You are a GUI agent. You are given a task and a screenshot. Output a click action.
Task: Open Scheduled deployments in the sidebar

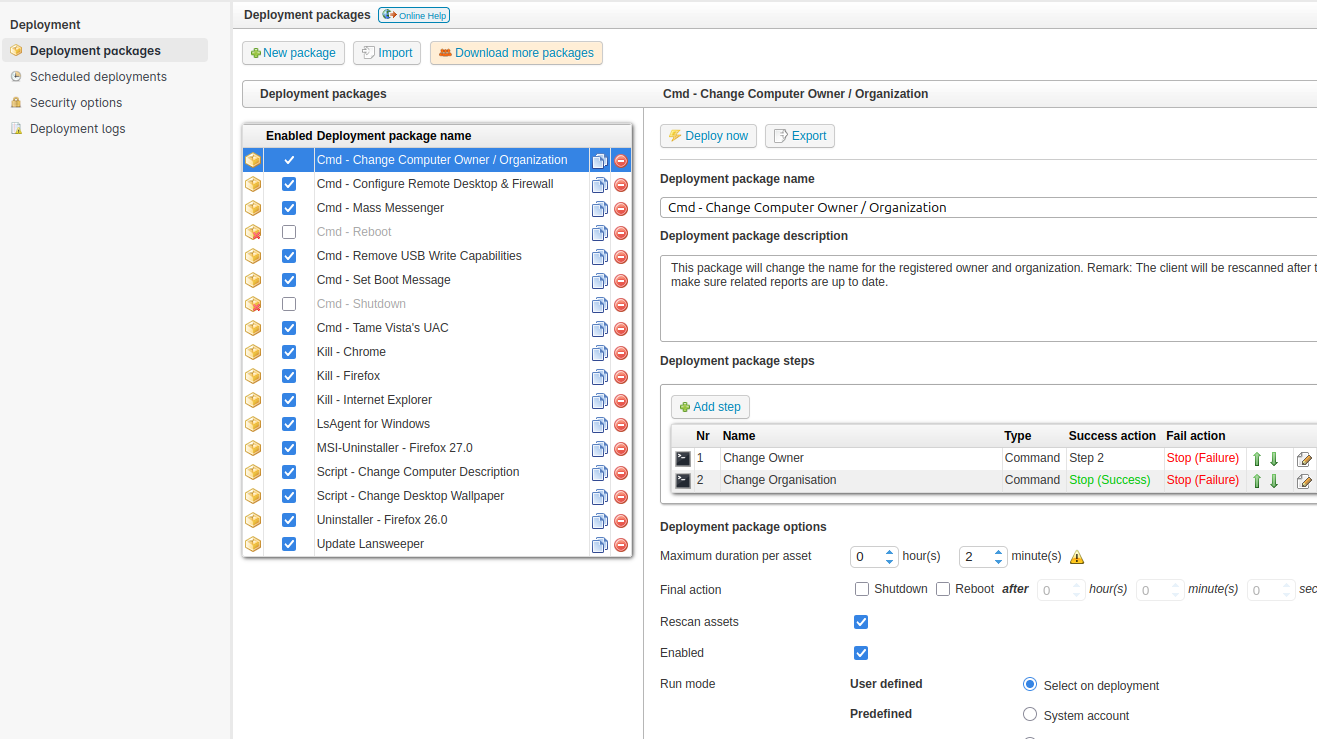tap(98, 77)
